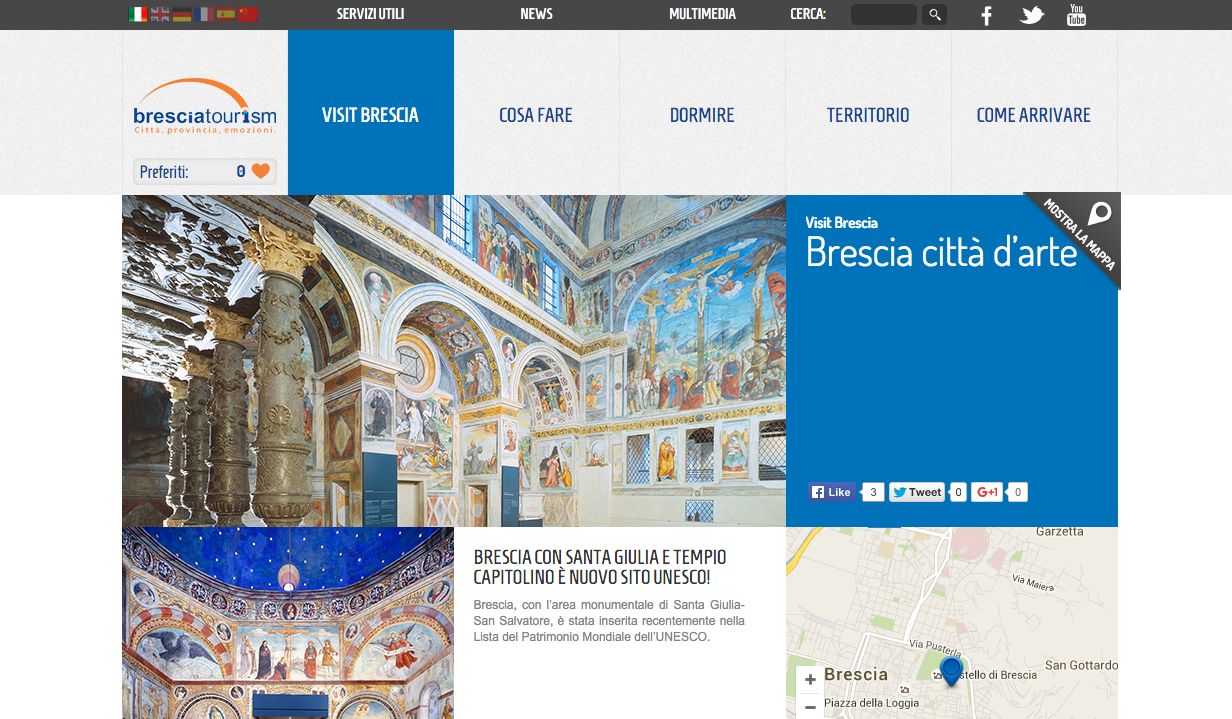1232x719 pixels.
Task: Go to the Come Arrivare section
Action: click(1034, 113)
